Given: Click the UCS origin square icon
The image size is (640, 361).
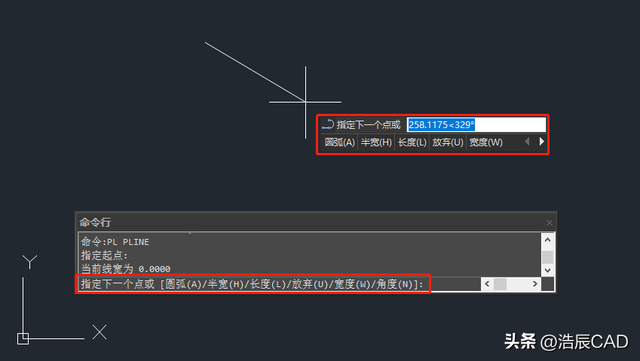Looking at the screenshot, I should click(23, 339).
